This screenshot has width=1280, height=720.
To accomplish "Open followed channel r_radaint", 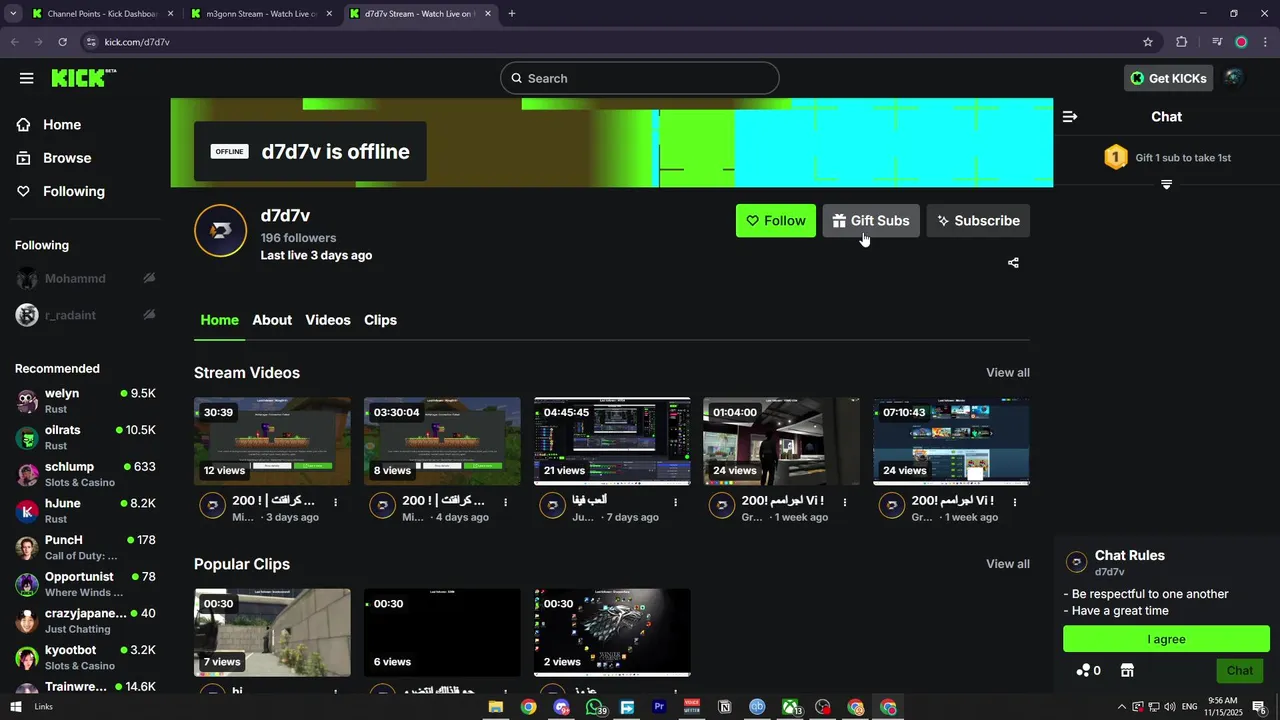I will coord(86,315).
